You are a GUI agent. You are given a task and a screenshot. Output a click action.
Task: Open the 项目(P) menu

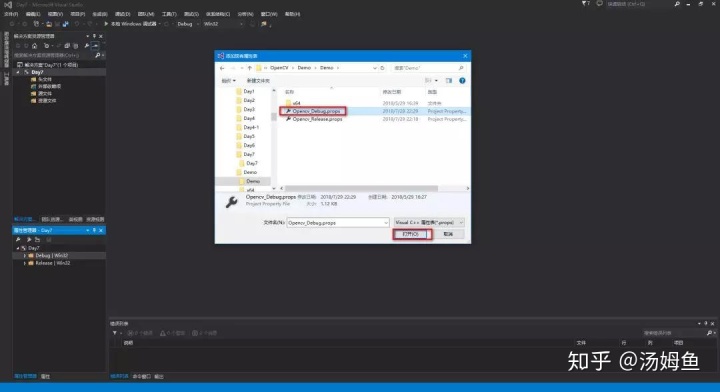click(x=78, y=14)
